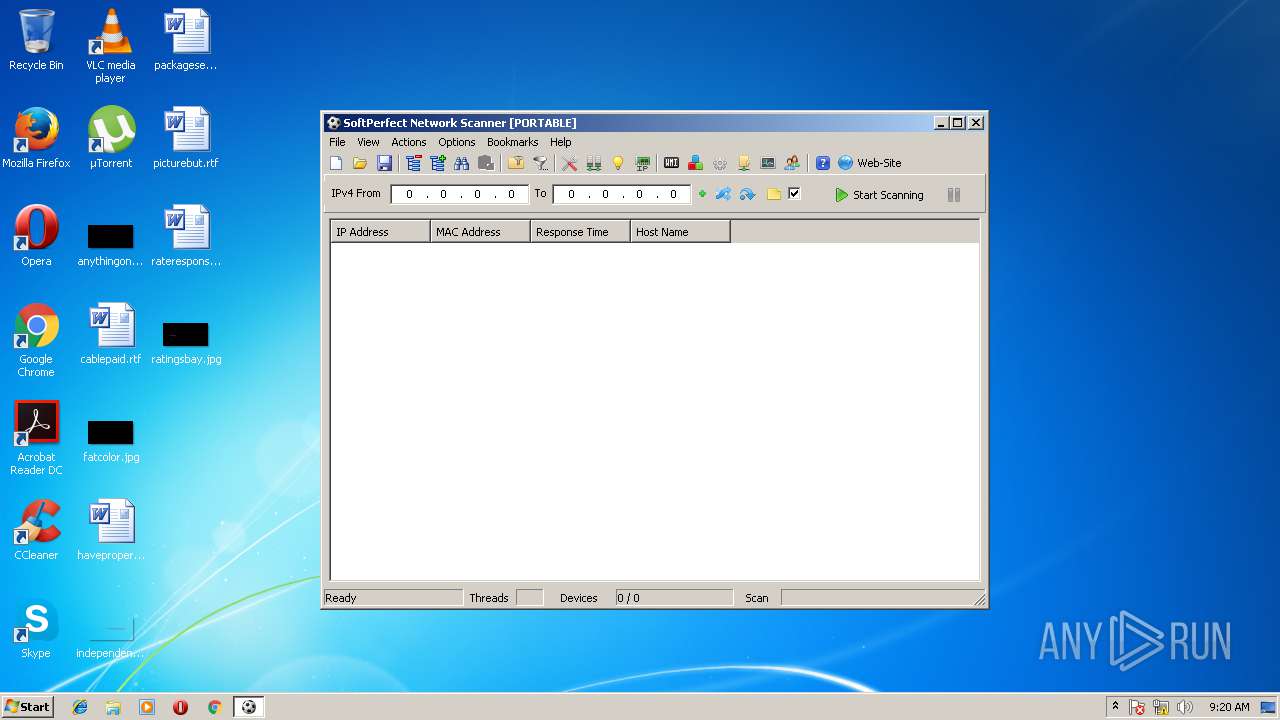This screenshot has height=720, width=1280.
Task: Click the volume speaker tray icon
Action: [1185, 707]
